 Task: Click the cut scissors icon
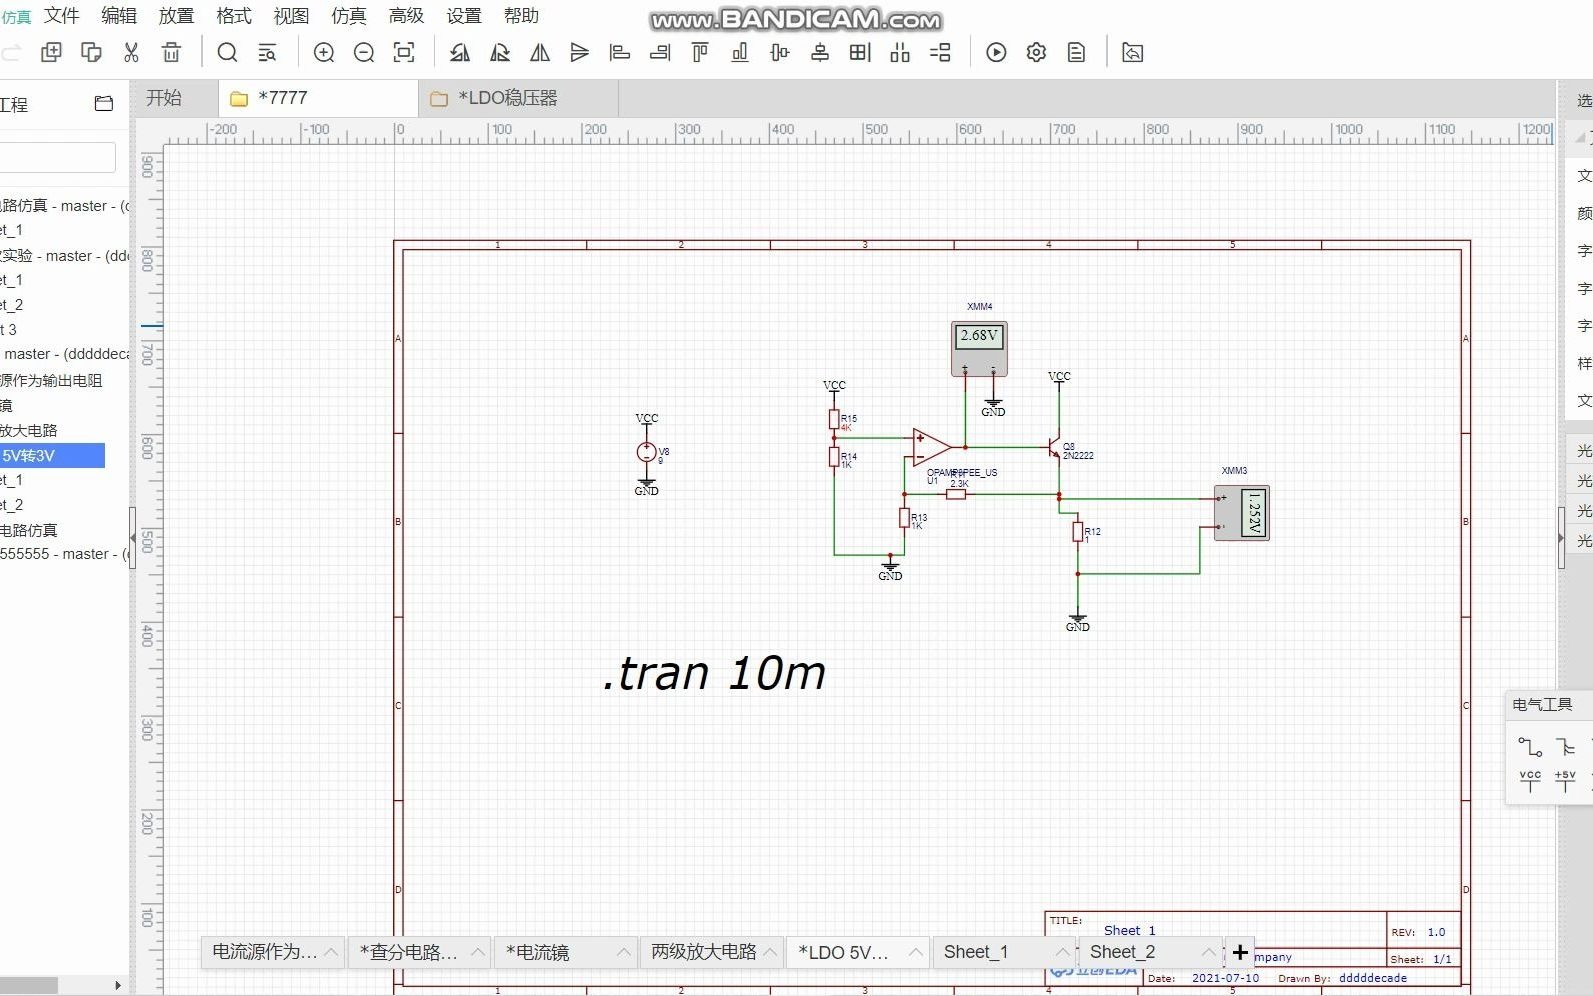[131, 52]
